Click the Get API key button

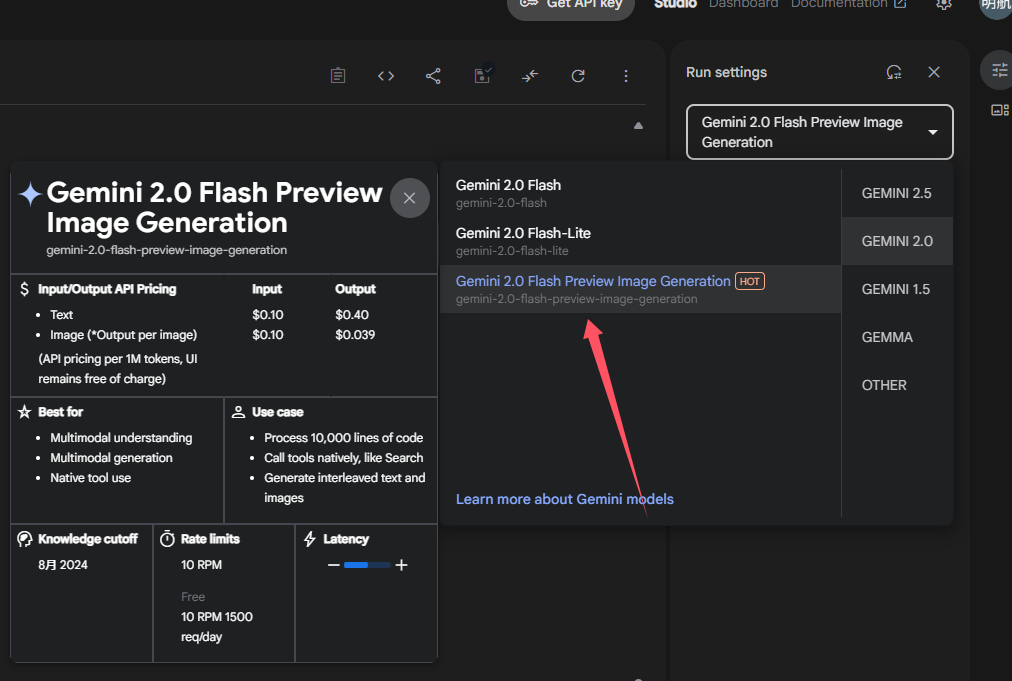click(x=571, y=6)
